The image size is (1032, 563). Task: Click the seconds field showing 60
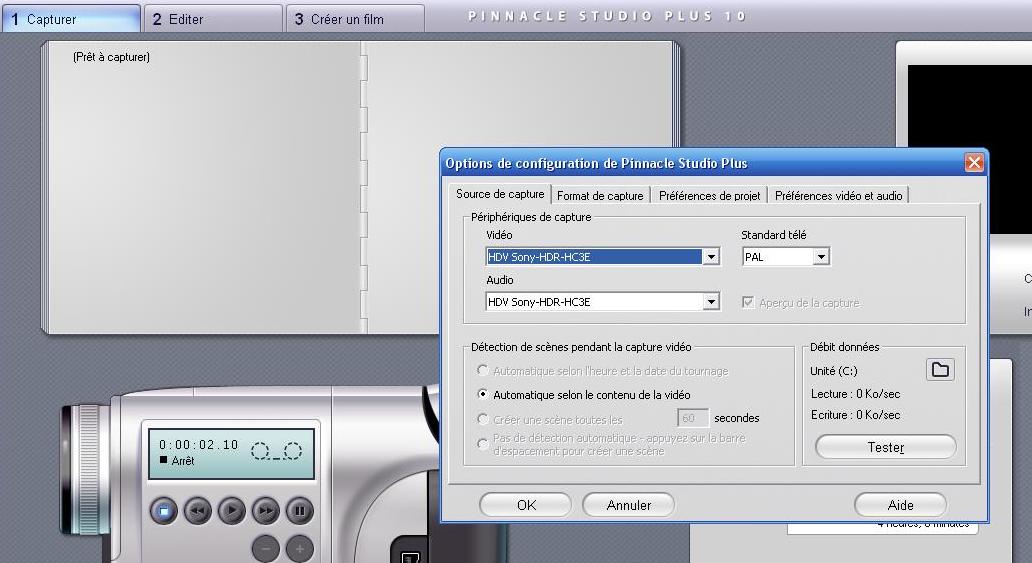693,418
